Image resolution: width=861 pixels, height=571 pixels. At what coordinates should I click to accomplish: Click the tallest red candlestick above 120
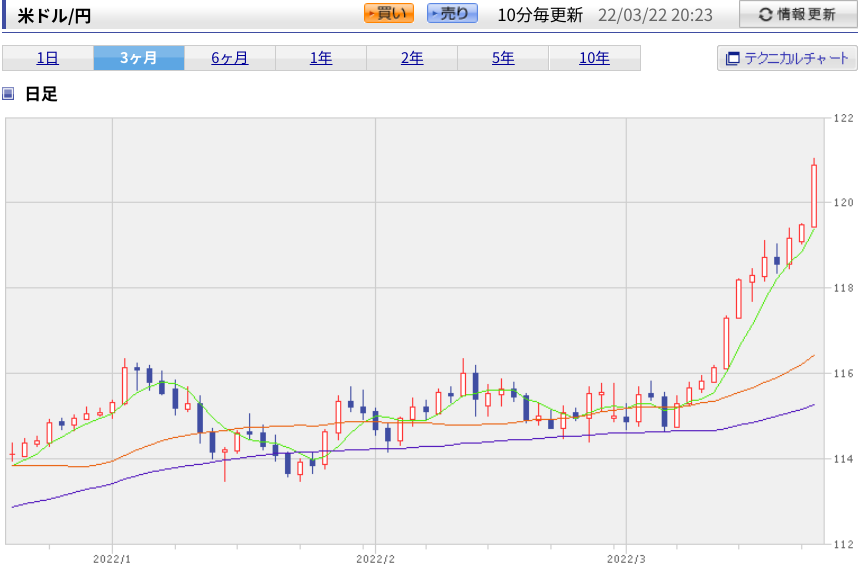coord(814,195)
